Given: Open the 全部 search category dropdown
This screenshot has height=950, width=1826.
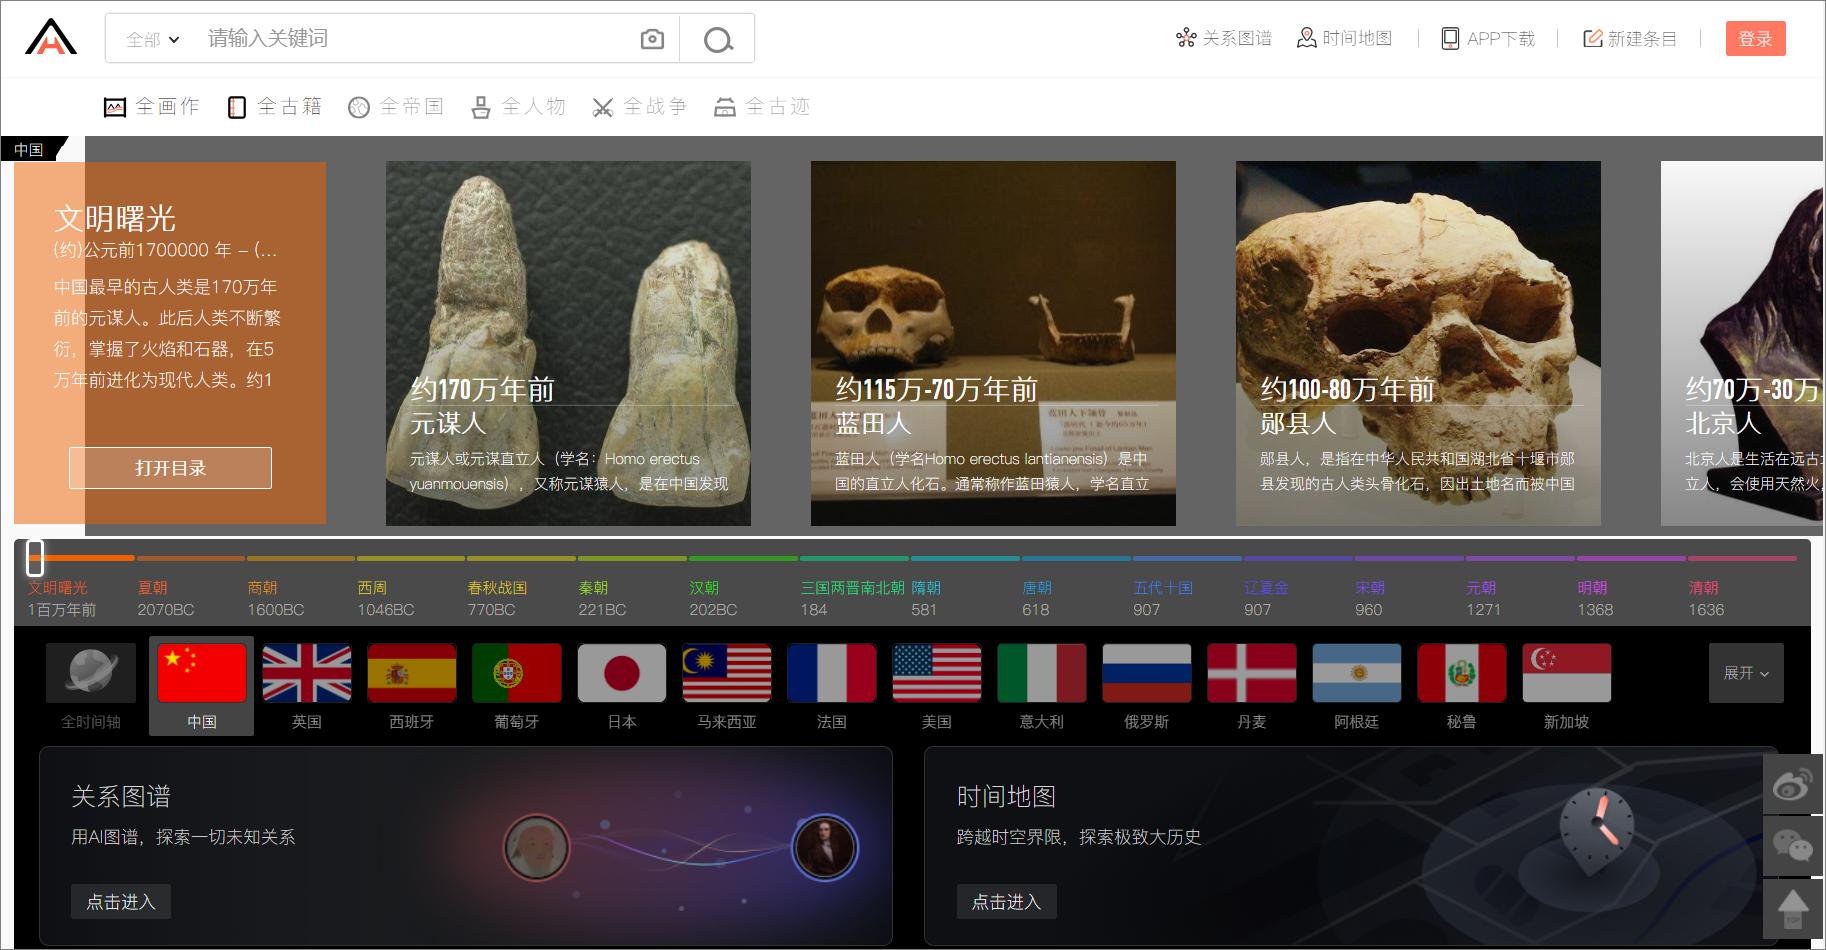Looking at the screenshot, I should click(150, 38).
